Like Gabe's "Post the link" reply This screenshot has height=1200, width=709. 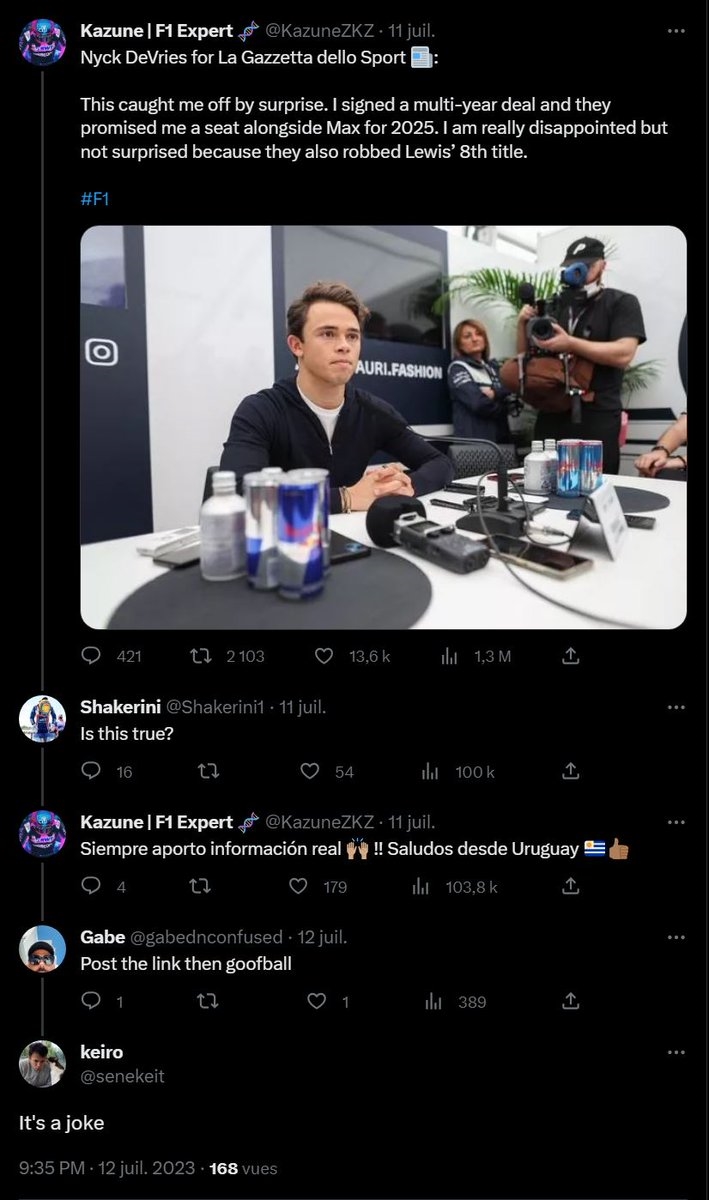(x=317, y=1001)
